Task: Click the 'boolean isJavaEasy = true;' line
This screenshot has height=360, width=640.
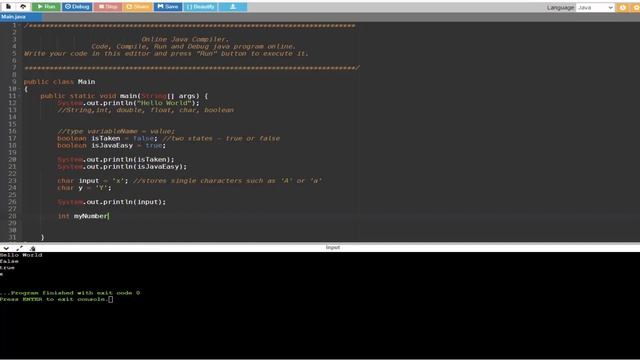Action: 111,145
